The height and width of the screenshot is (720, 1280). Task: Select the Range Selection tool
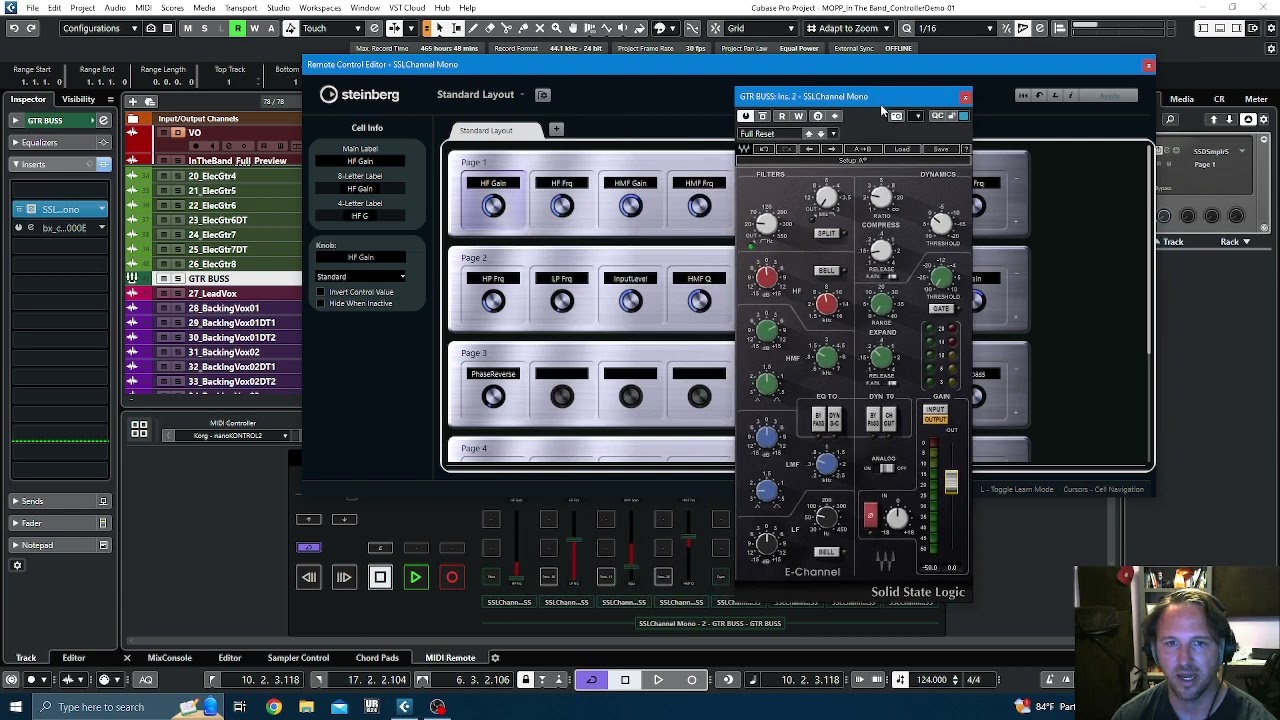pos(456,28)
